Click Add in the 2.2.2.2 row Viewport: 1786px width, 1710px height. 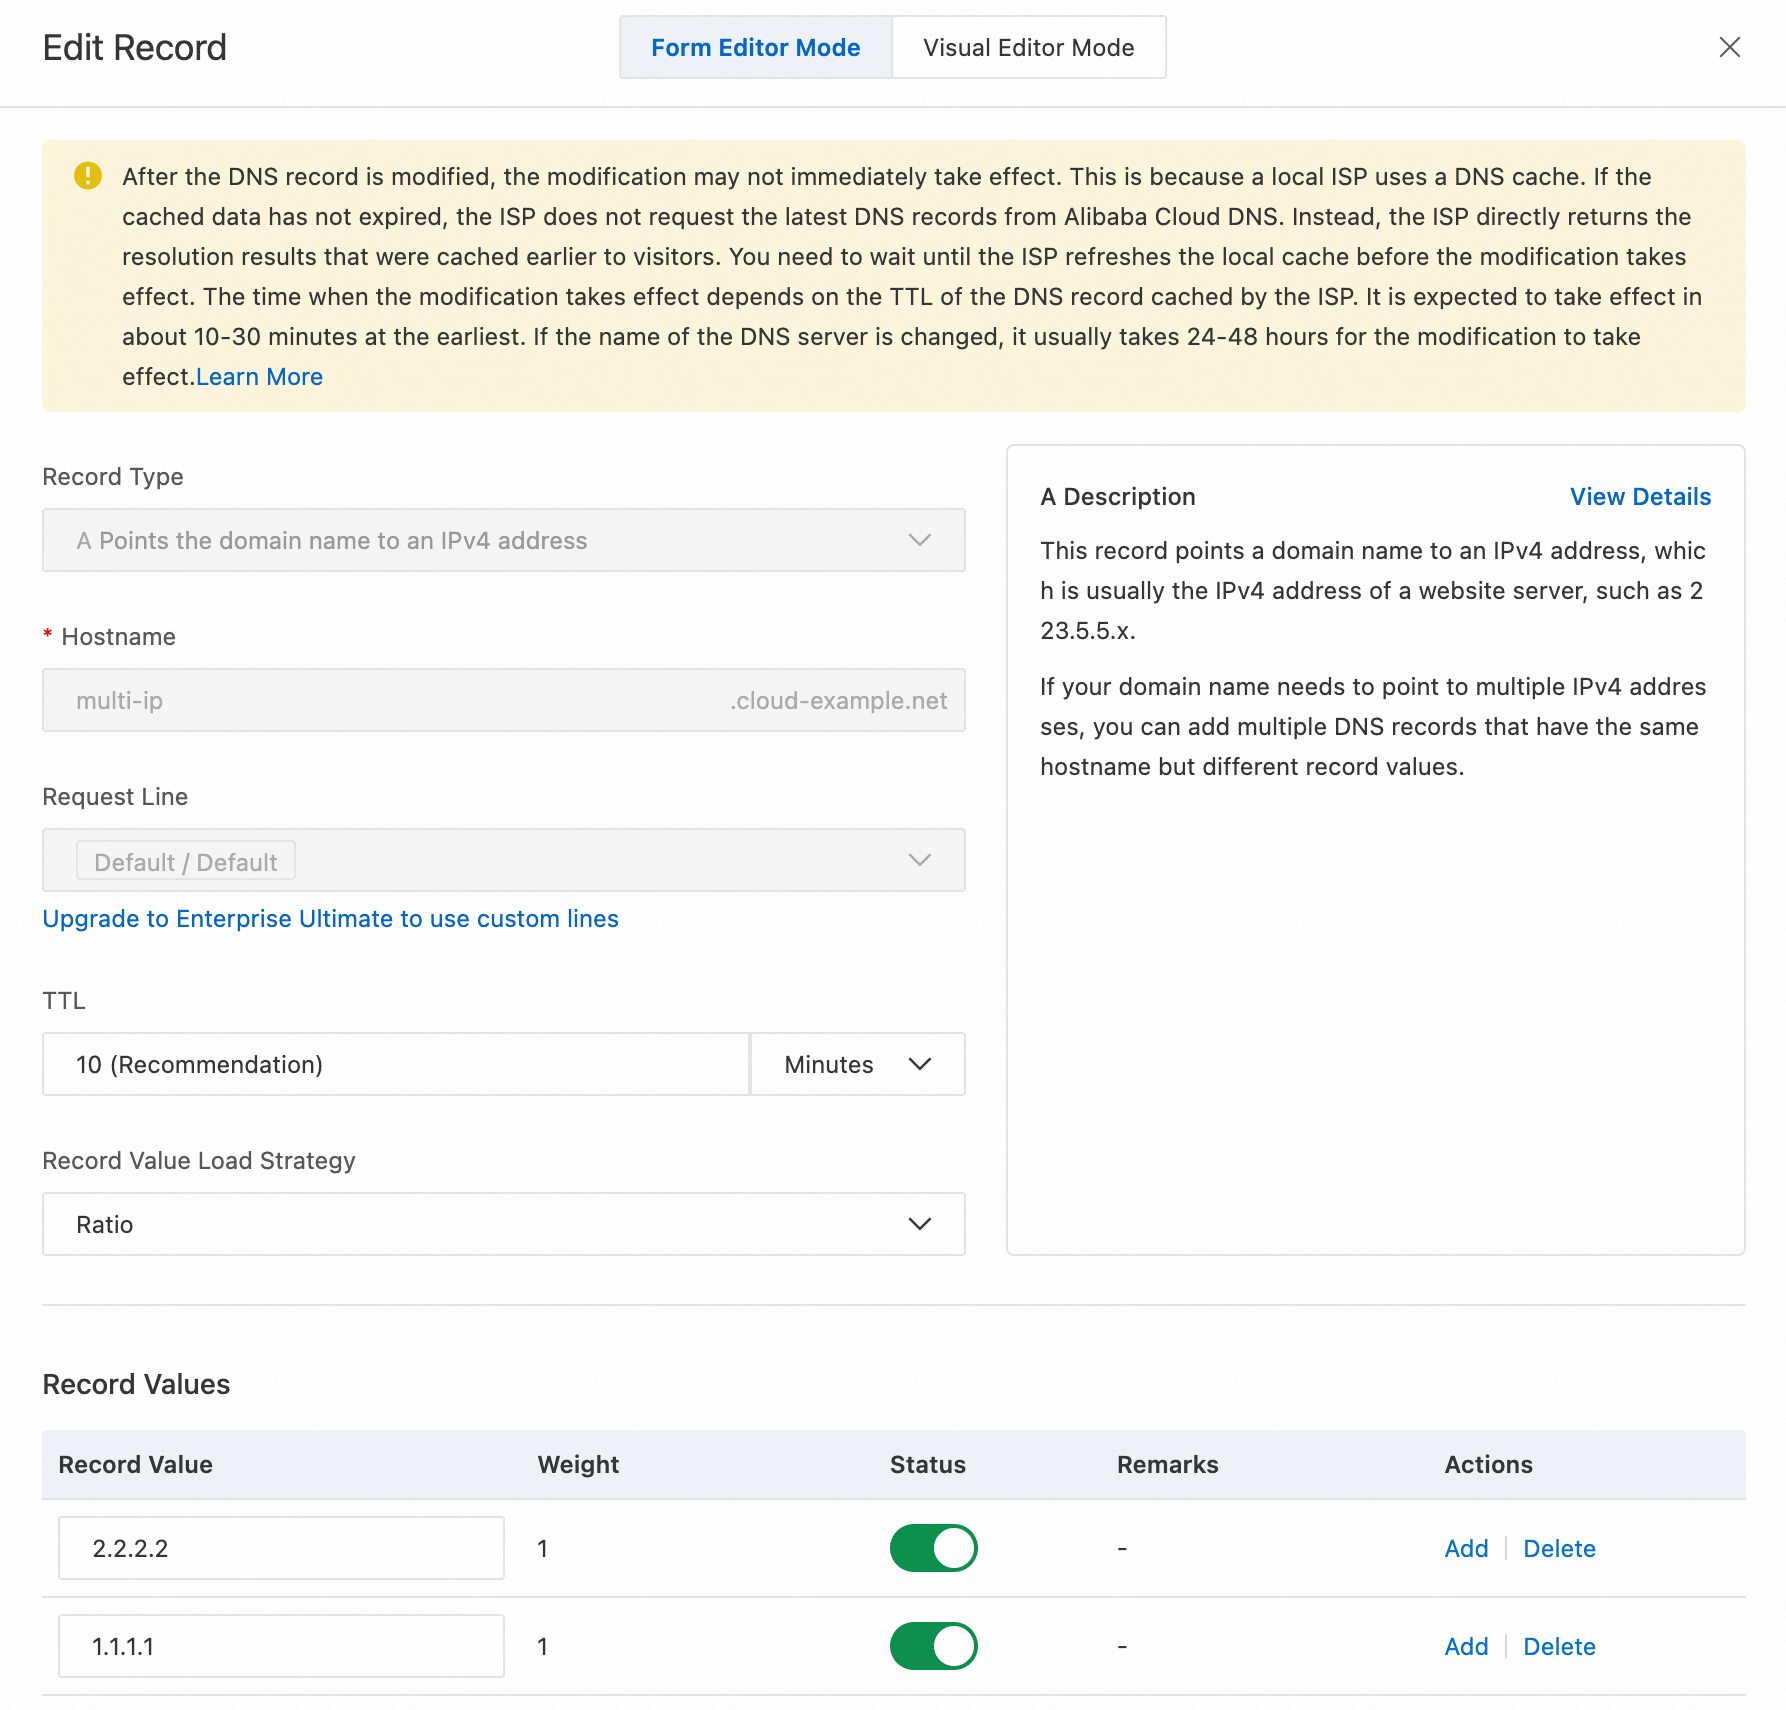pyautogui.click(x=1466, y=1548)
